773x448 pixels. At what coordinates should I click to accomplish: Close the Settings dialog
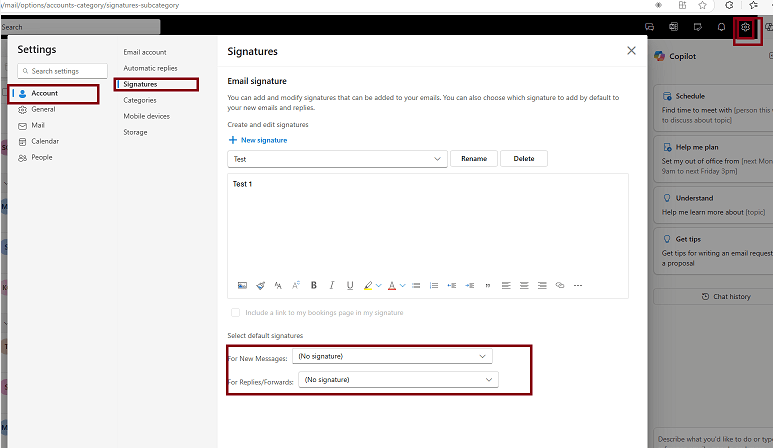pos(632,51)
